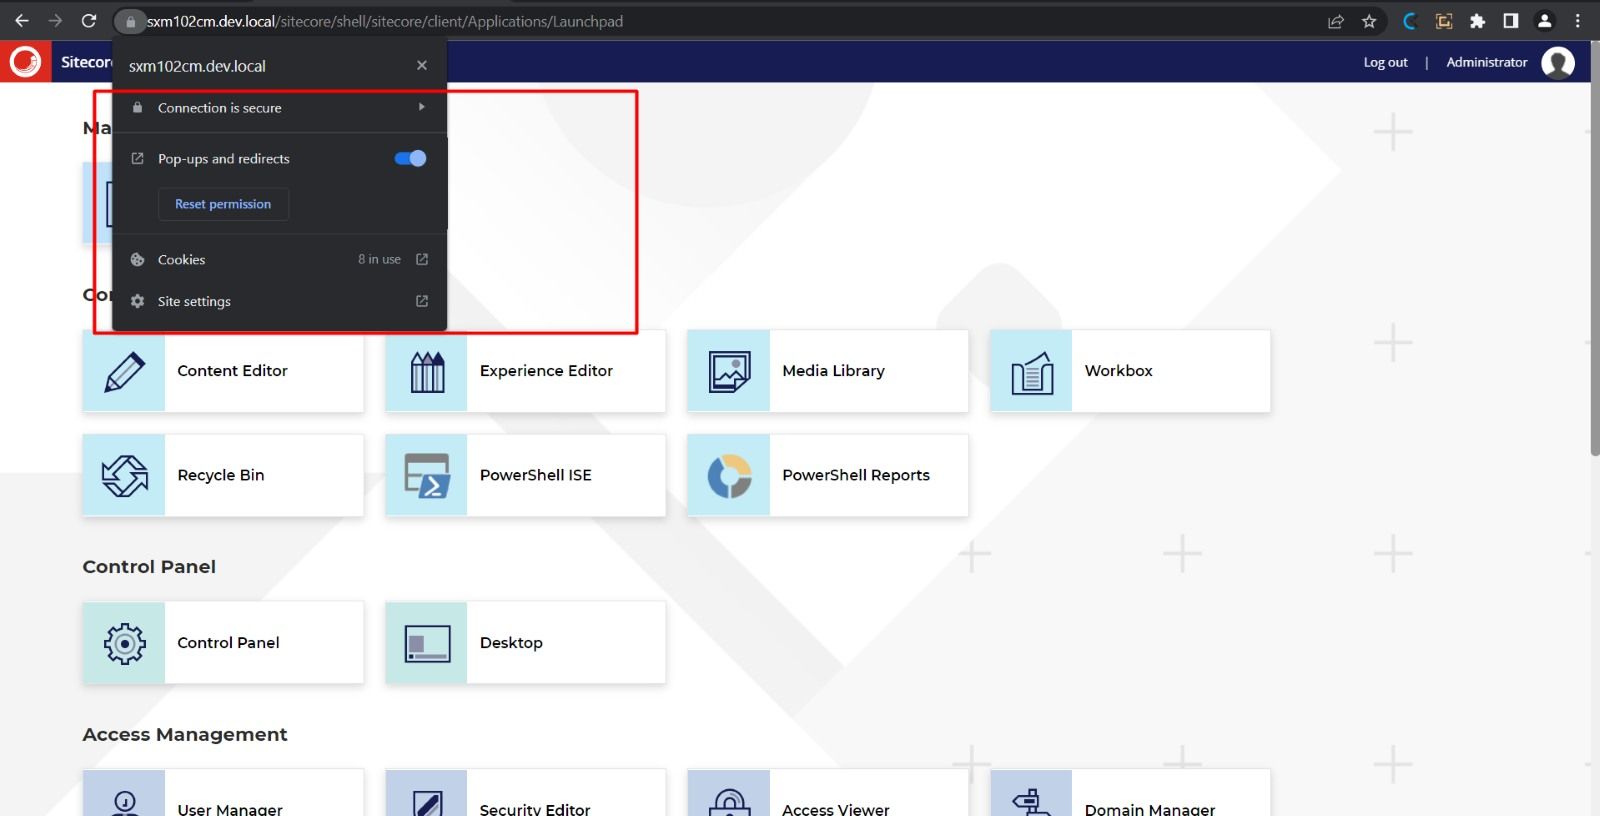
Task: Open the Recycle Bin icon
Action: coord(124,476)
